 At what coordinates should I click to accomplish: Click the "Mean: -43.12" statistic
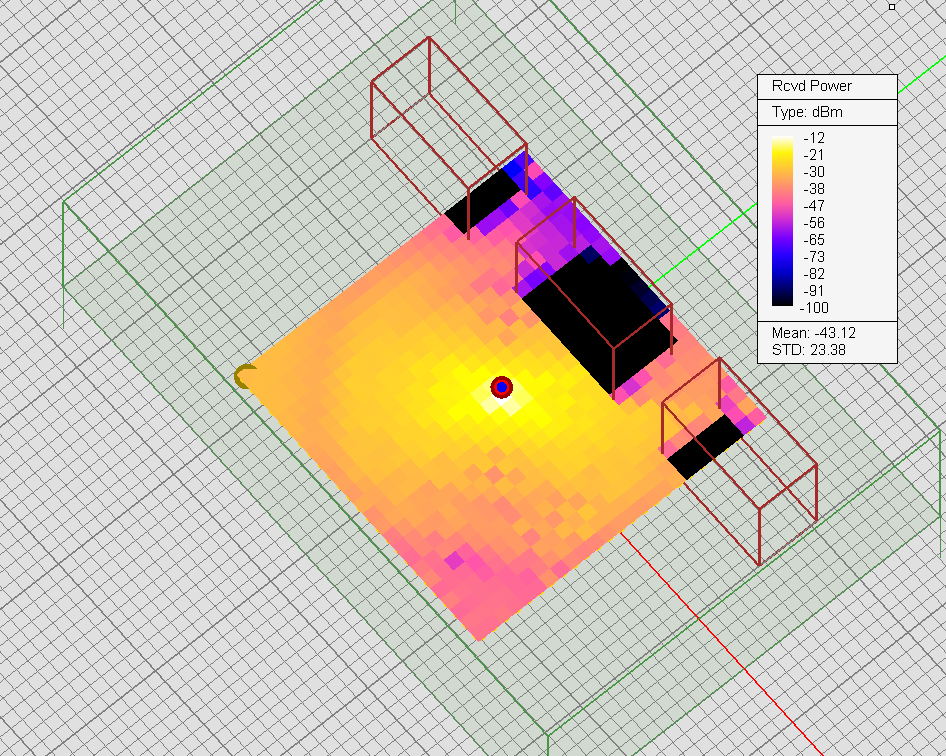point(813,332)
